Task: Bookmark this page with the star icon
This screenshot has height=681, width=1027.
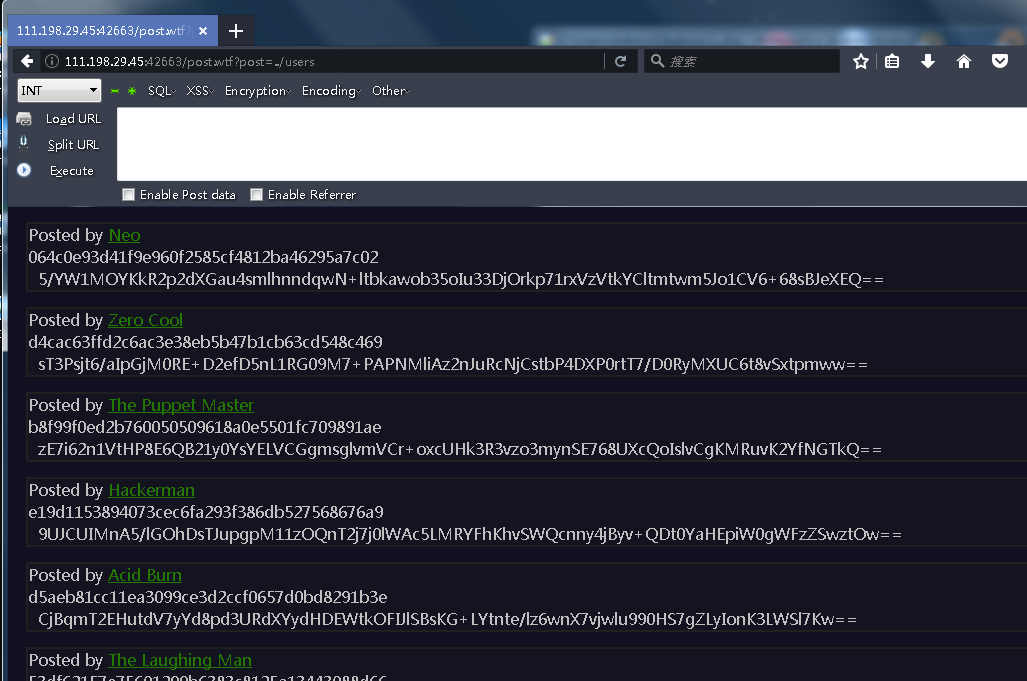Action: tap(861, 62)
